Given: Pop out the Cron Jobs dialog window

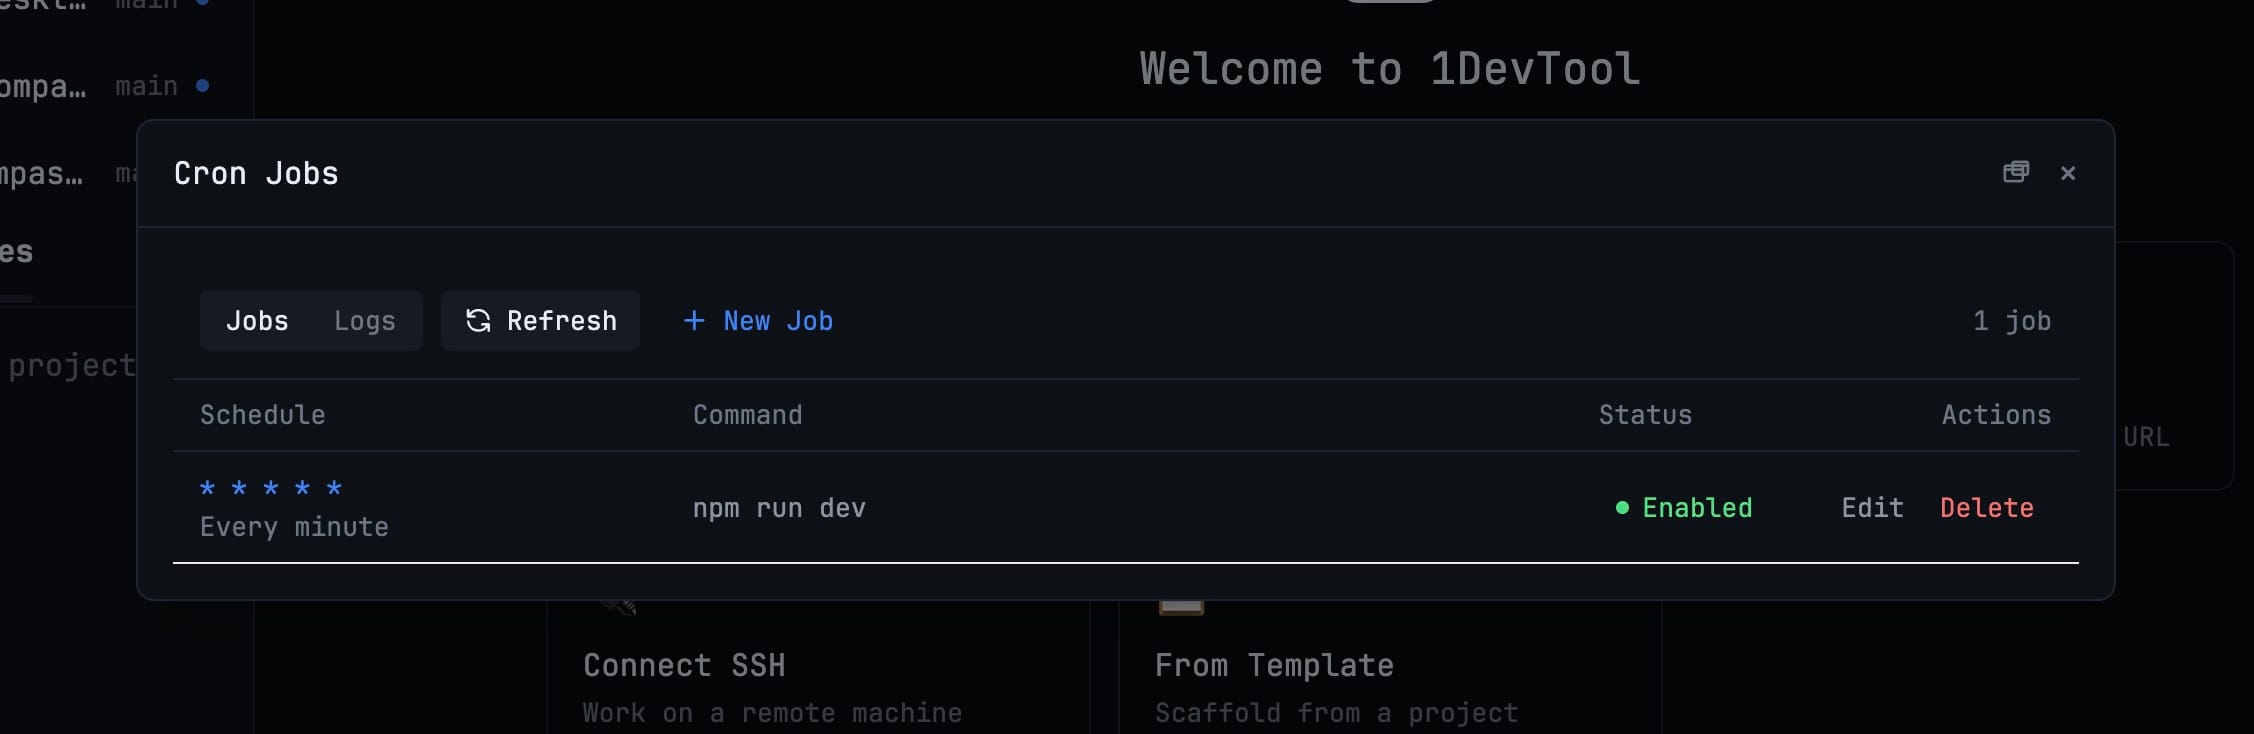Looking at the screenshot, I should [2016, 172].
